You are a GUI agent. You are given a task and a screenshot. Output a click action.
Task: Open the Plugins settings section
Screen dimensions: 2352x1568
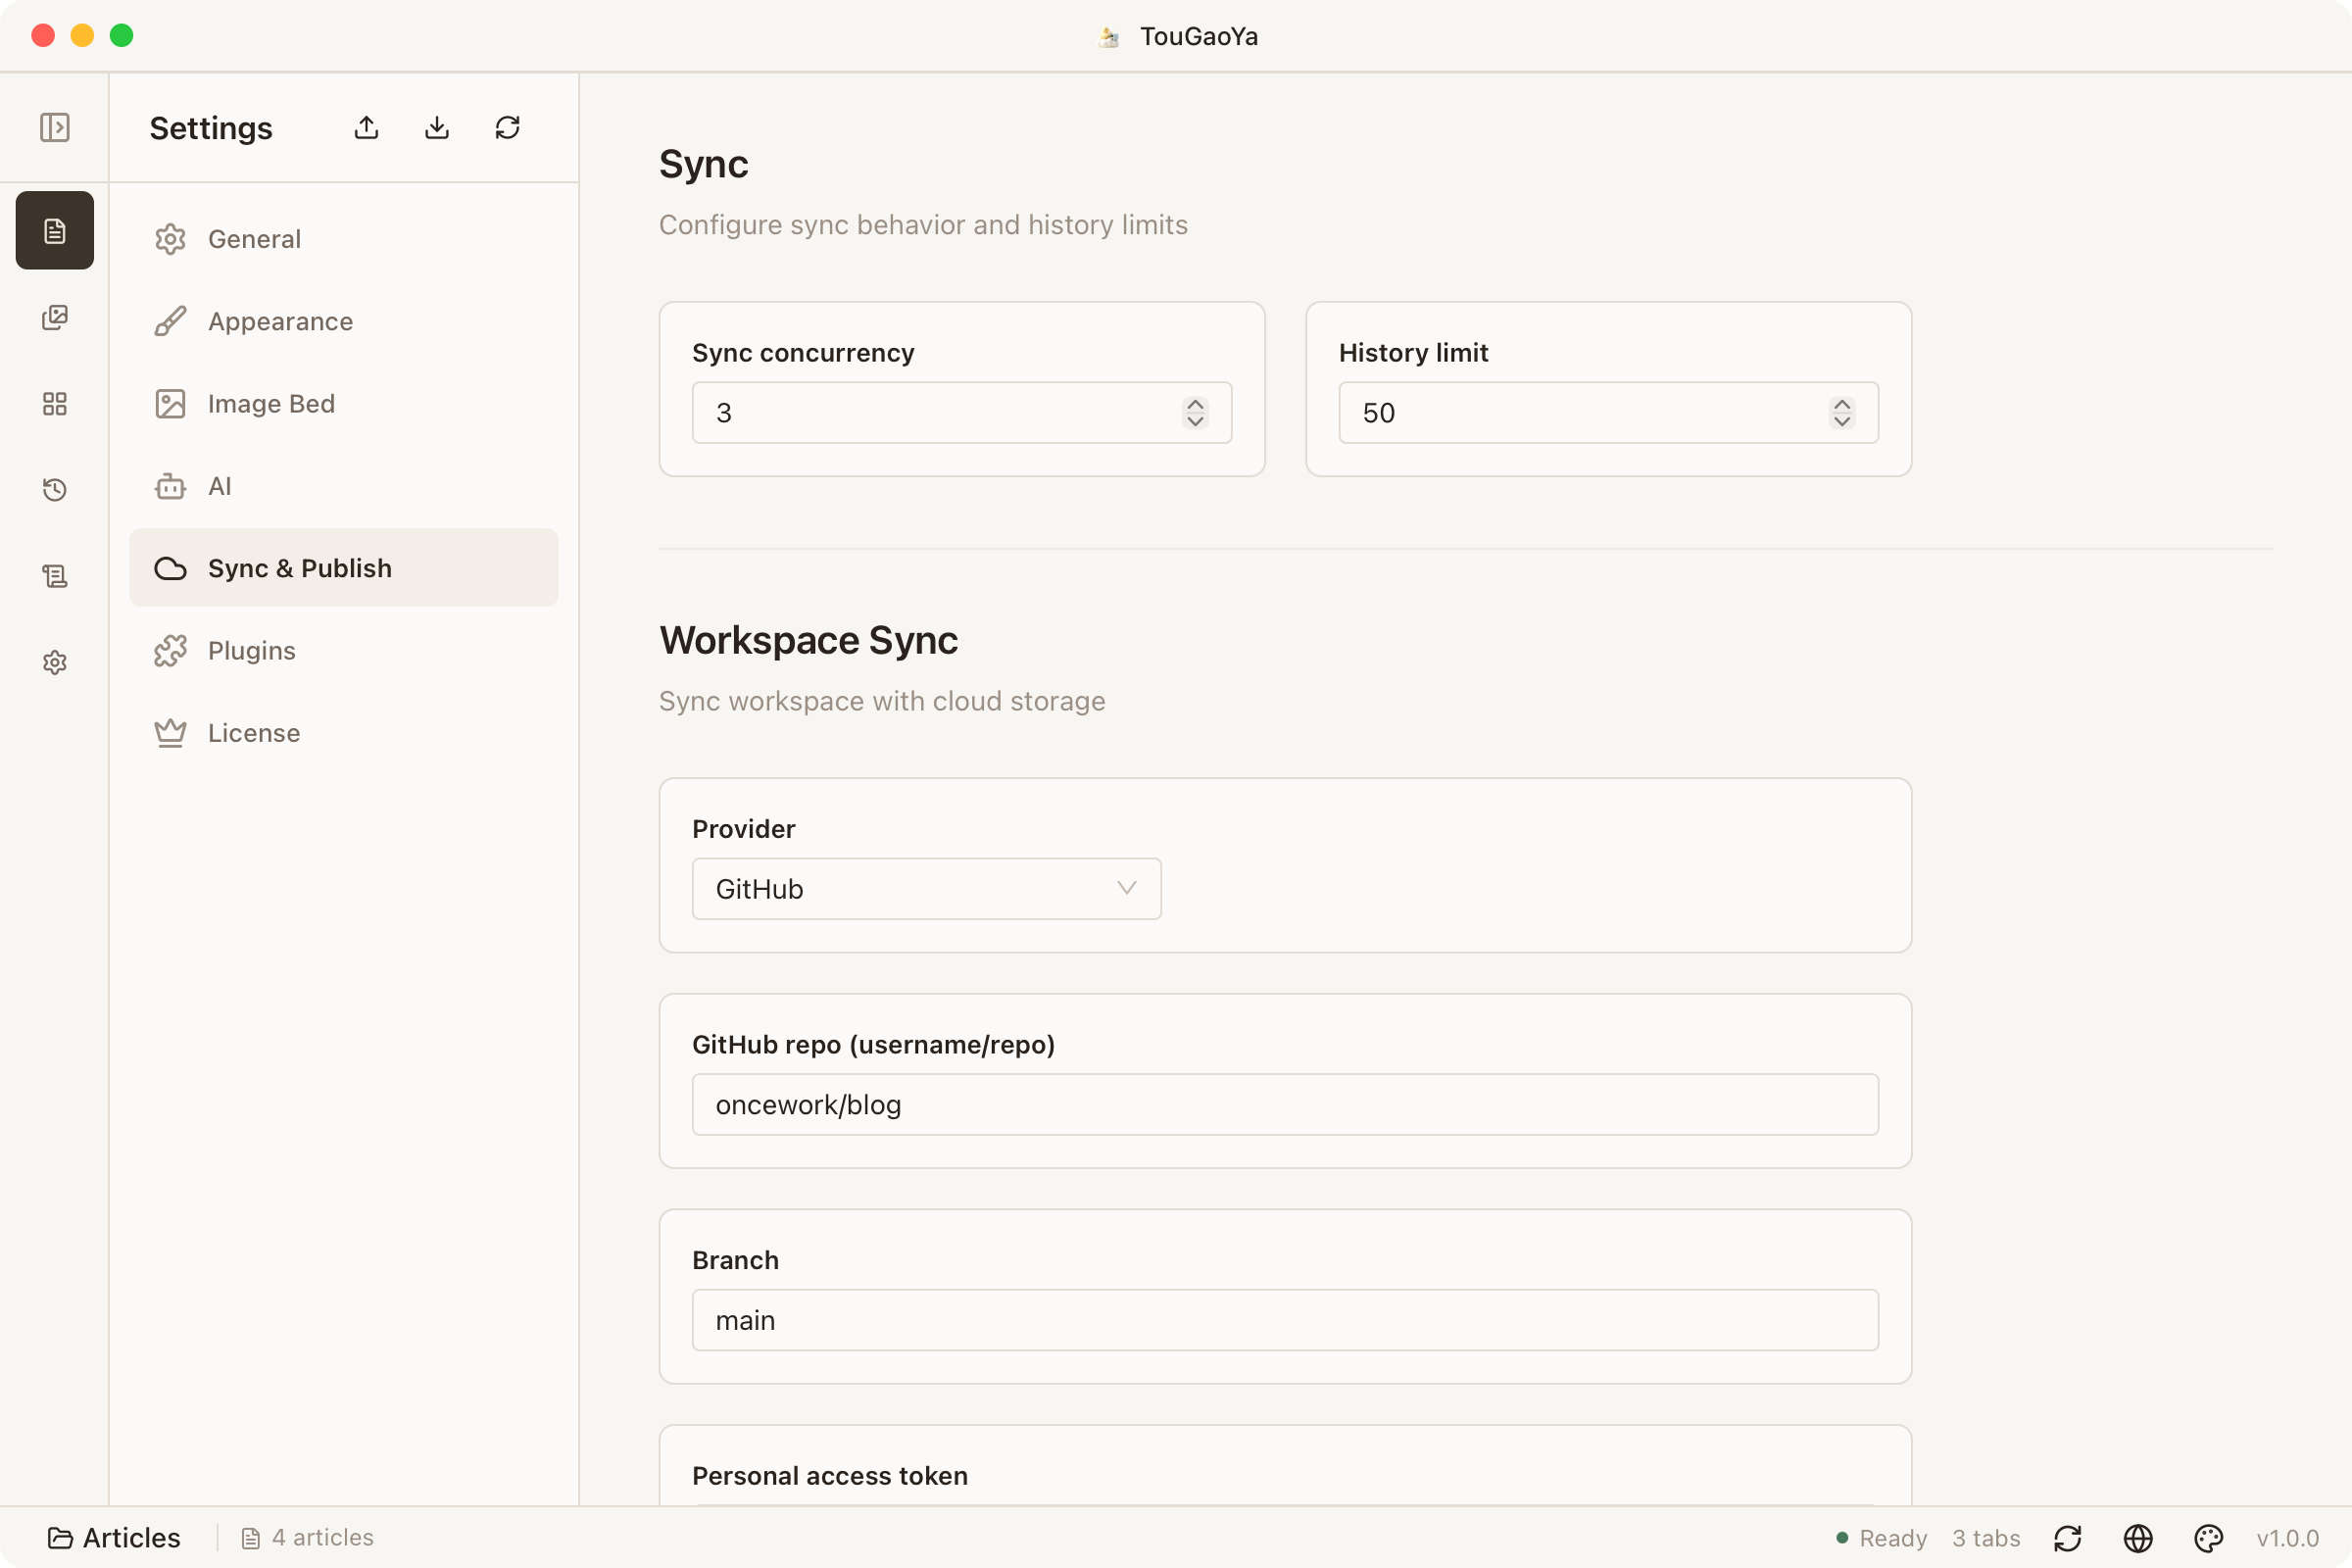pos(343,651)
